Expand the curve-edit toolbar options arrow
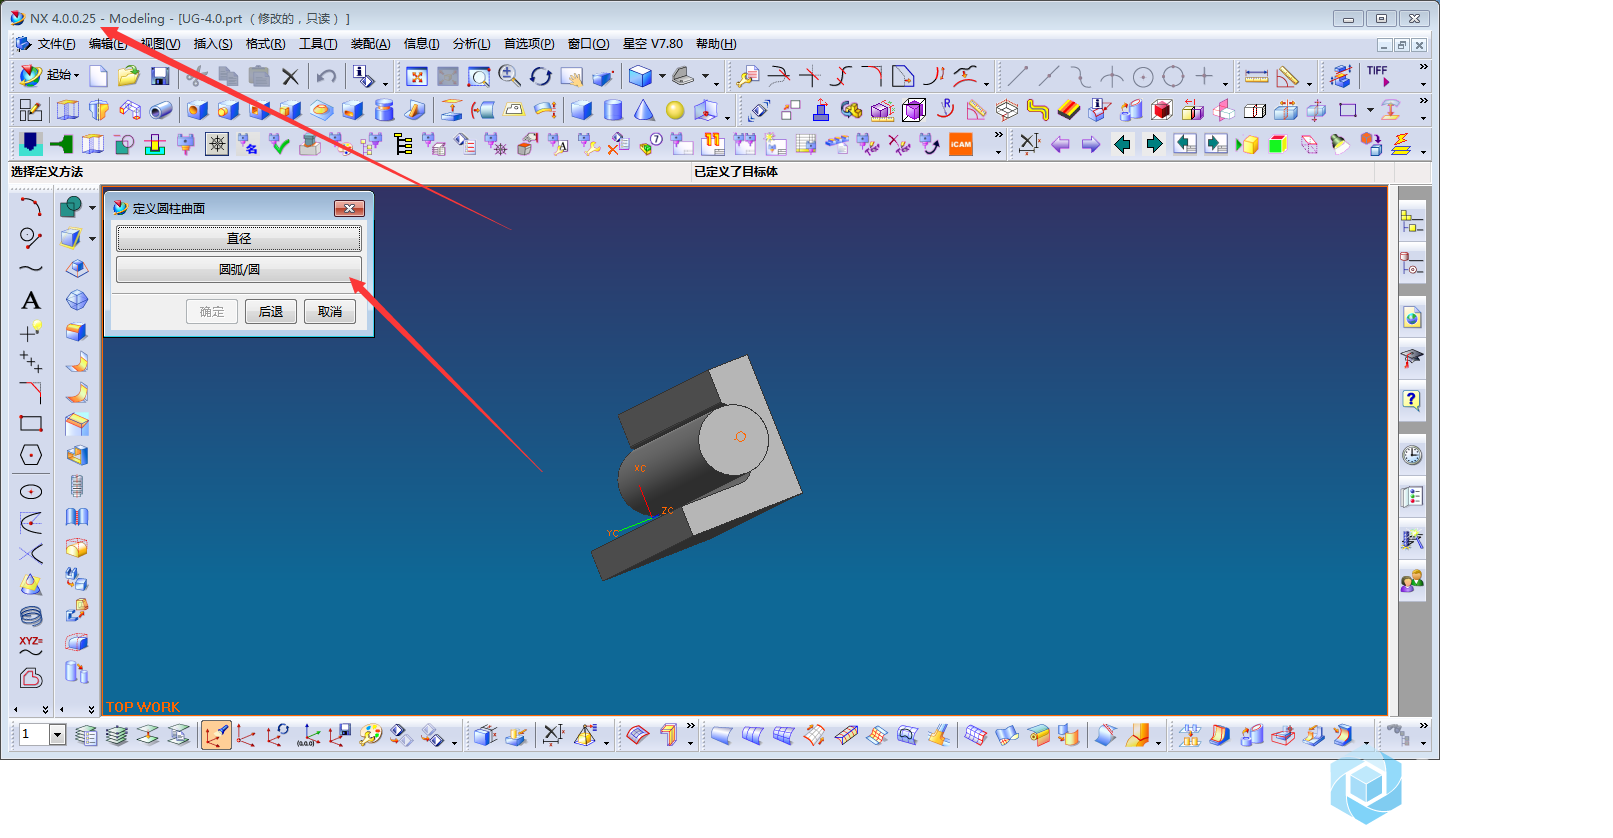The height and width of the screenshot is (838, 1613). (x=986, y=83)
